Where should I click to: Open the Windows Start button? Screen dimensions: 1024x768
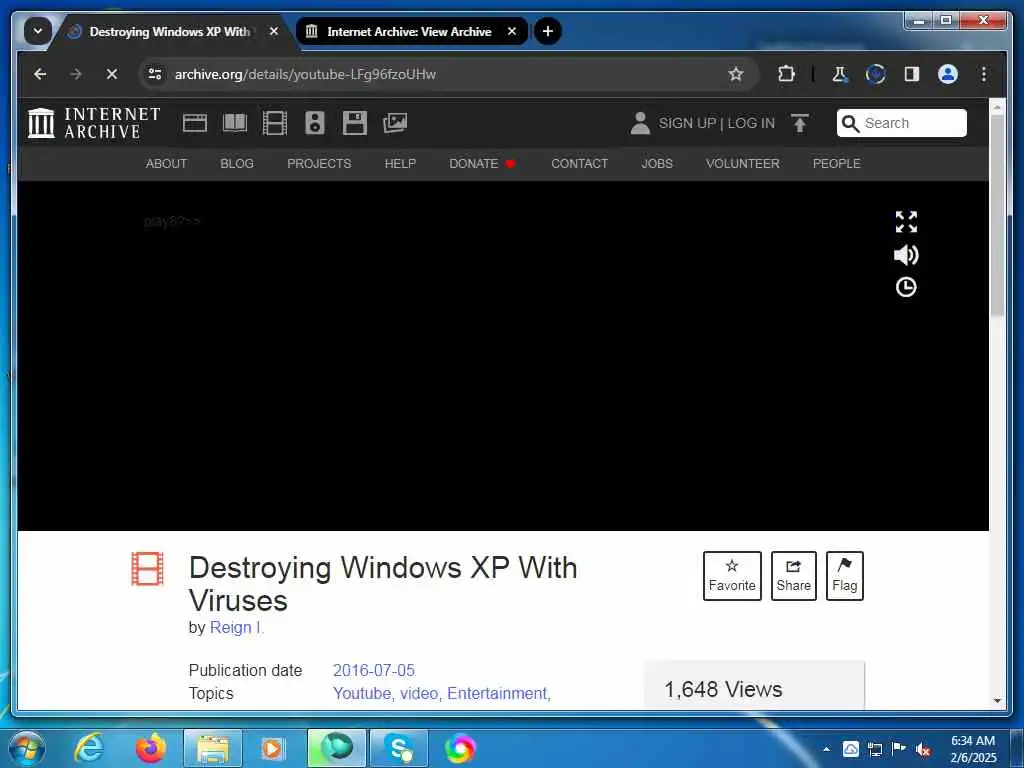26,748
